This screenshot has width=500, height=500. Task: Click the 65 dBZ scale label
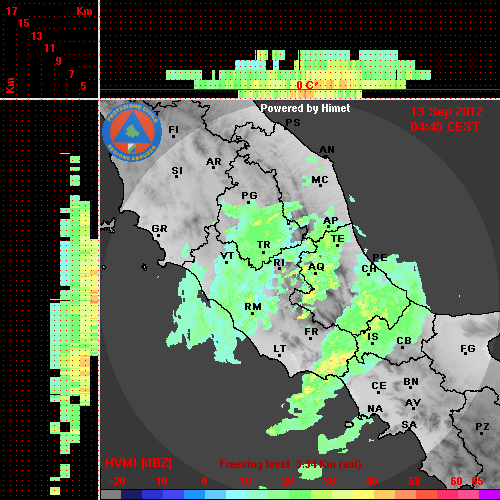477,481
